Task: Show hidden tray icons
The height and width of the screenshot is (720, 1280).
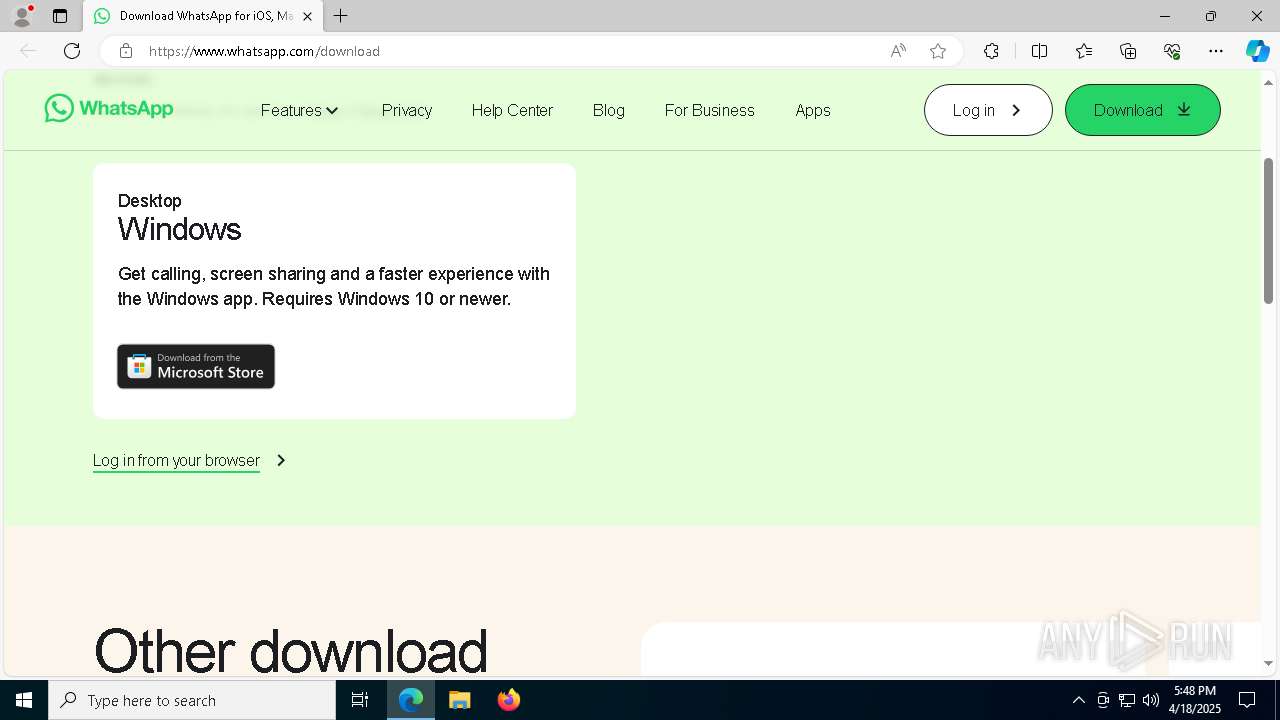Action: tap(1078, 700)
